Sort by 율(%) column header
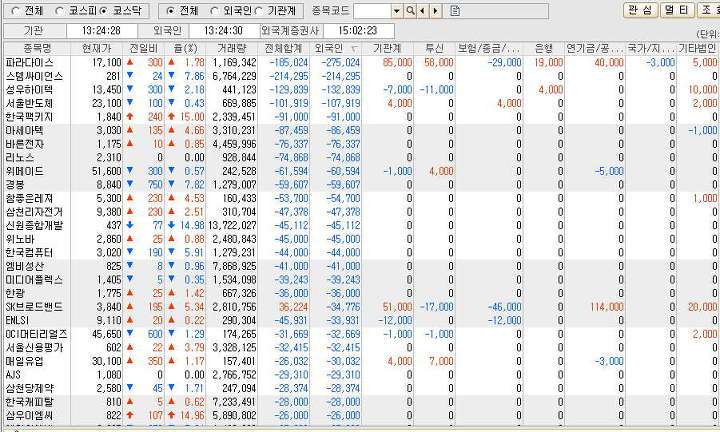 point(185,48)
